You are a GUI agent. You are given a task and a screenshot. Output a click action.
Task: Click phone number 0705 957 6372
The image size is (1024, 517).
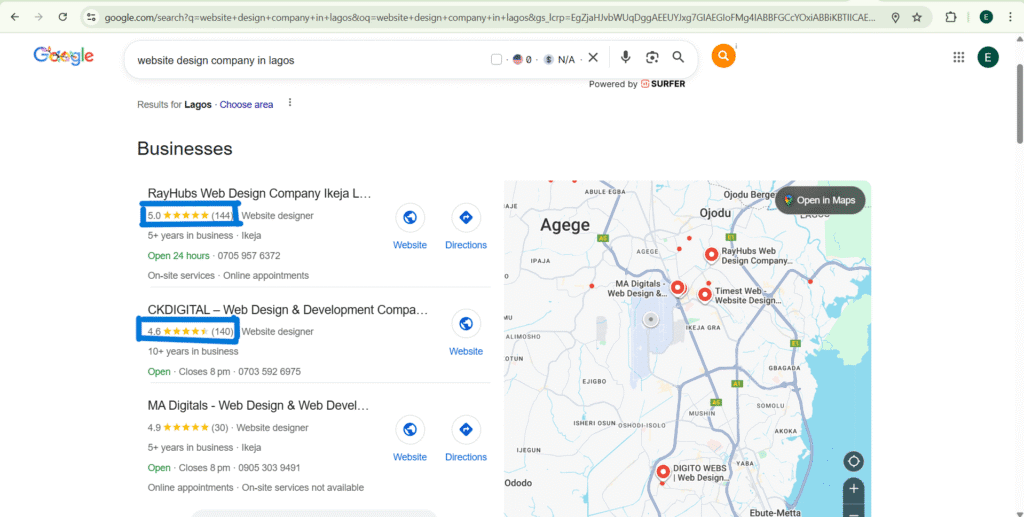tap(249, 256)
